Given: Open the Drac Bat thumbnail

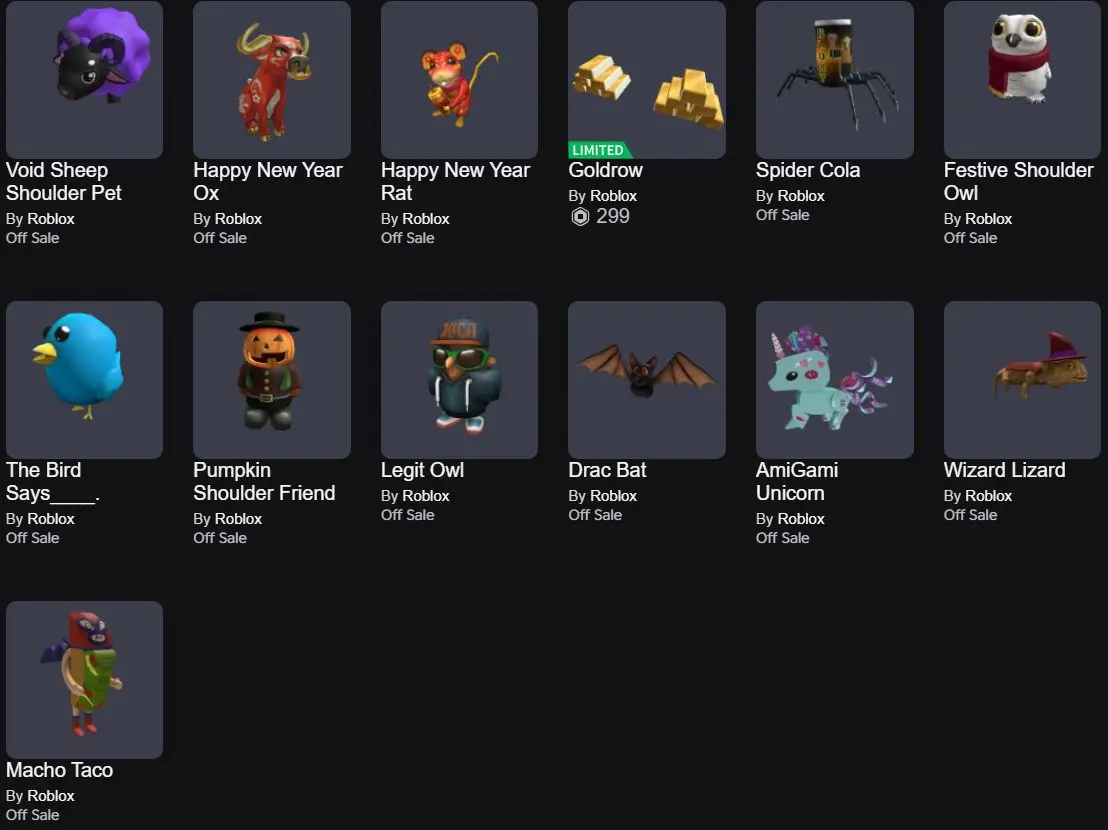Looking at the screenshot, I should tap(647, 380).
